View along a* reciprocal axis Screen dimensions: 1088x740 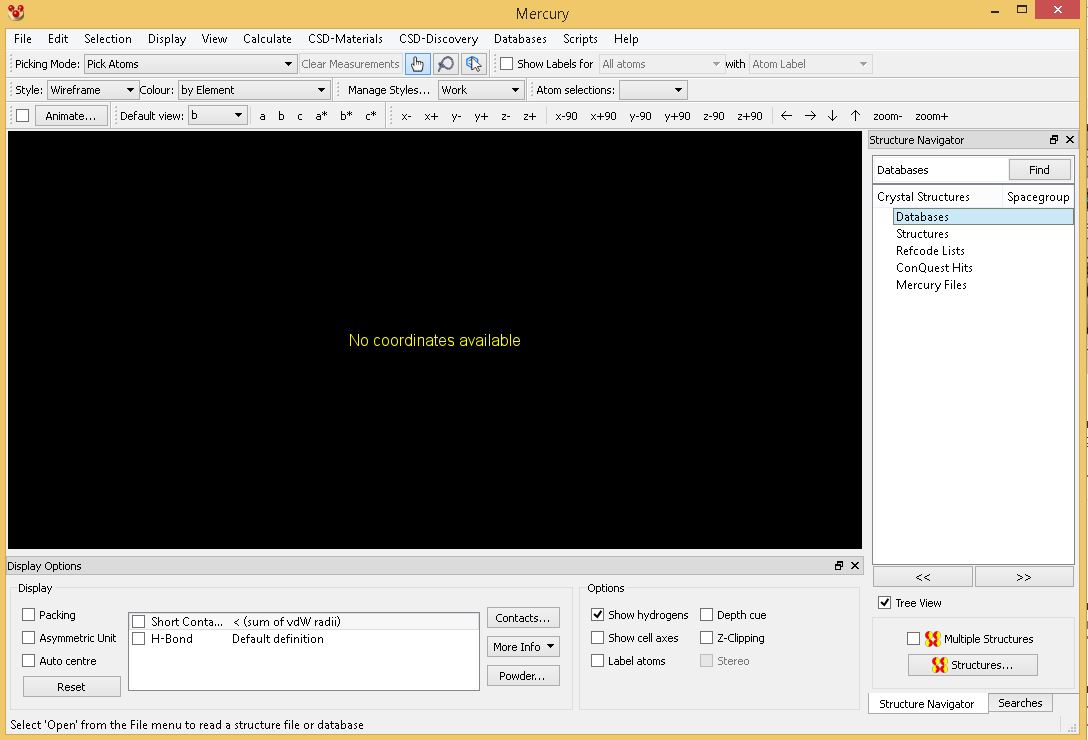coord(321,116)
